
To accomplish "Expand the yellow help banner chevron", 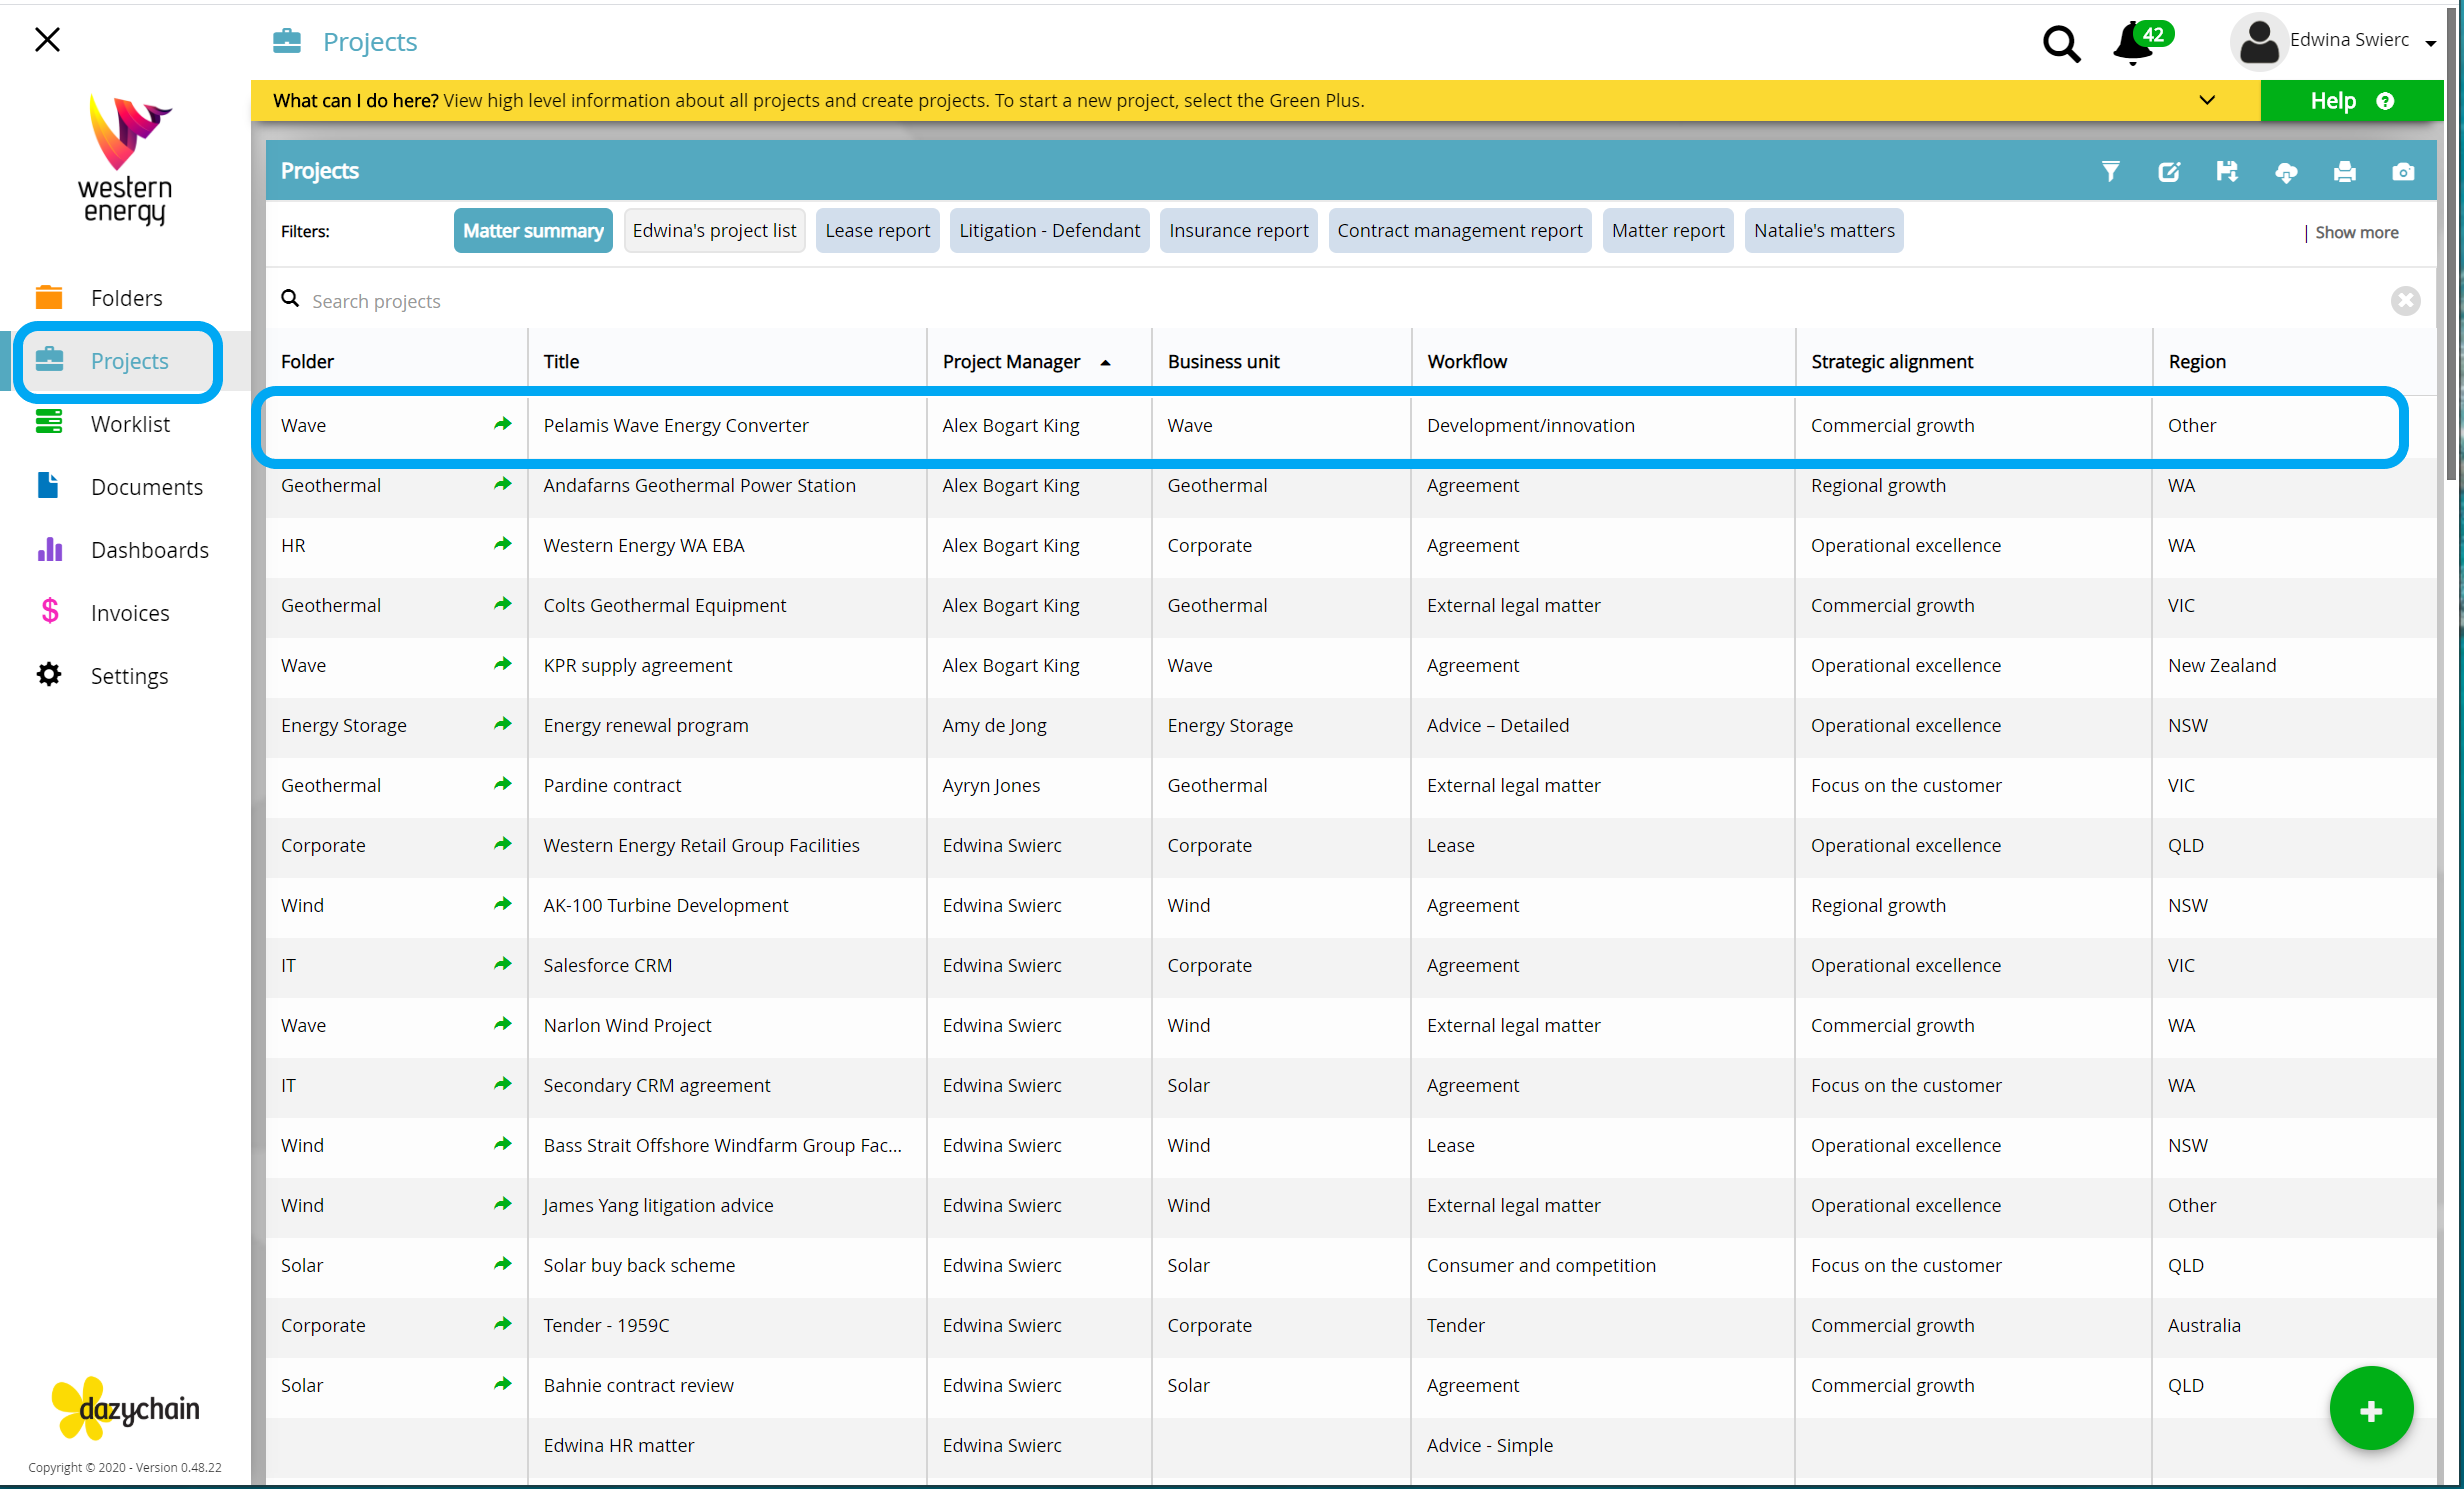I will click(2207, 100).
